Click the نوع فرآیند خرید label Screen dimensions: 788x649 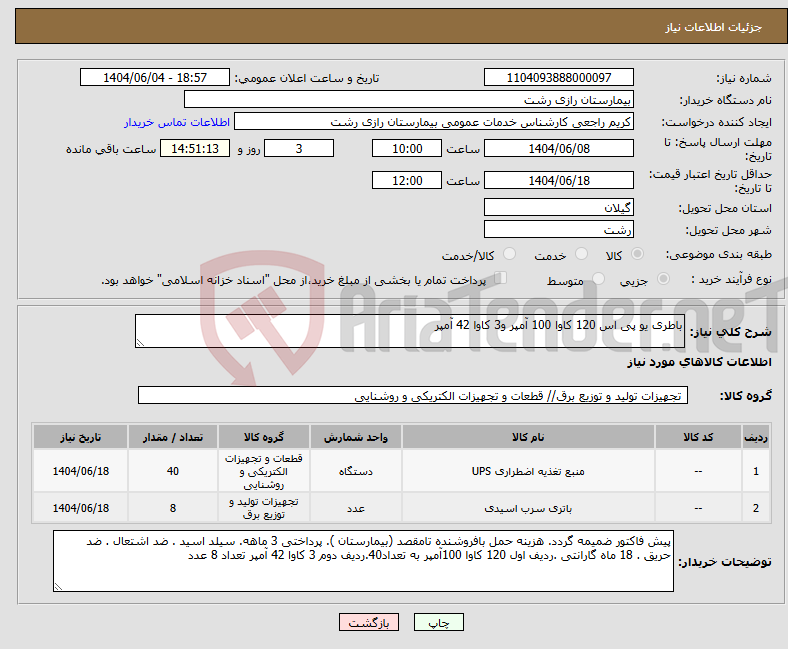pos(731,279)
